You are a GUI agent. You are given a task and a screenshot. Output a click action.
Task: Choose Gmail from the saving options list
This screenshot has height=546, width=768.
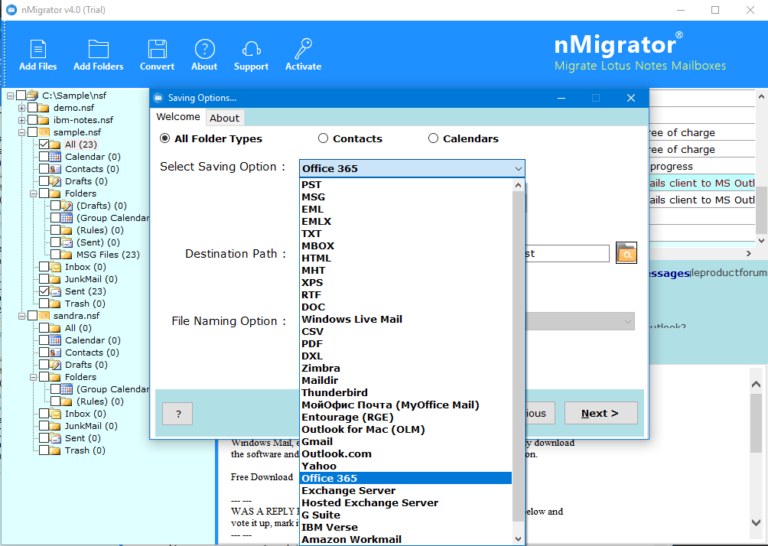317,441
